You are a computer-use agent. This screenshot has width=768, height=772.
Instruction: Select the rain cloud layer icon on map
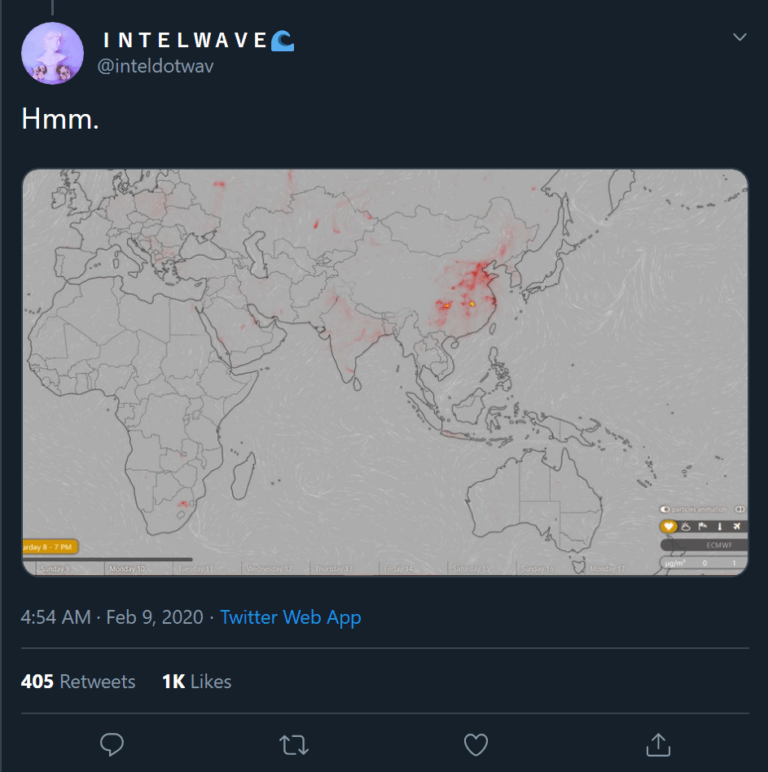[x=686, y=526]
